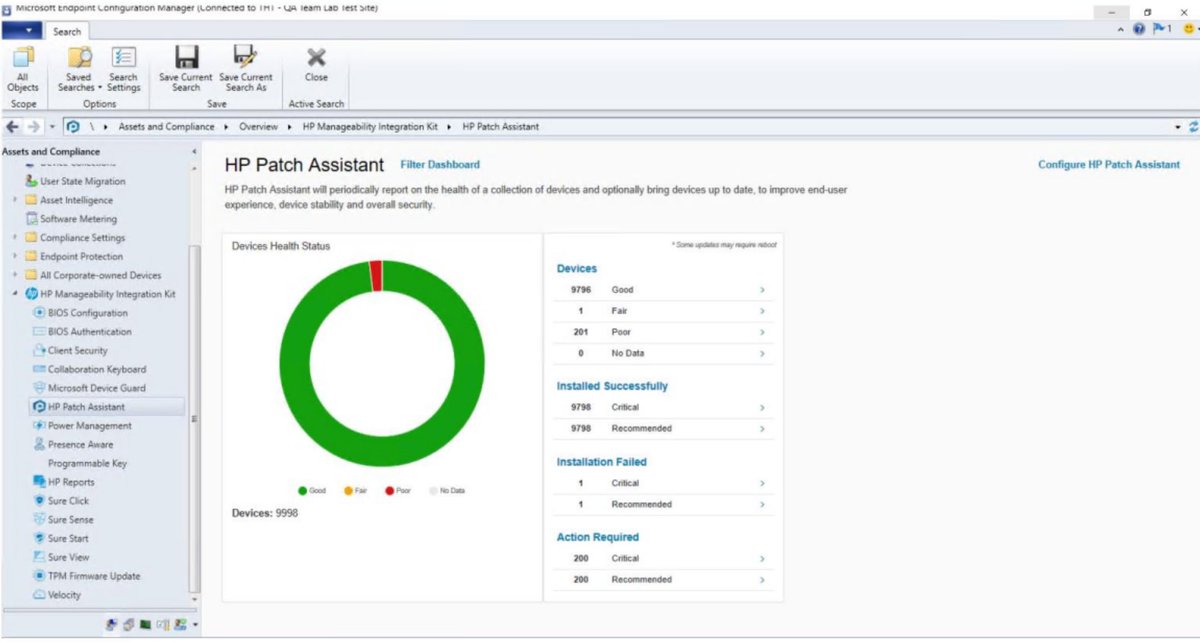Open the Power Management node icon
The image size is (1200, 642).
(40, 426)
